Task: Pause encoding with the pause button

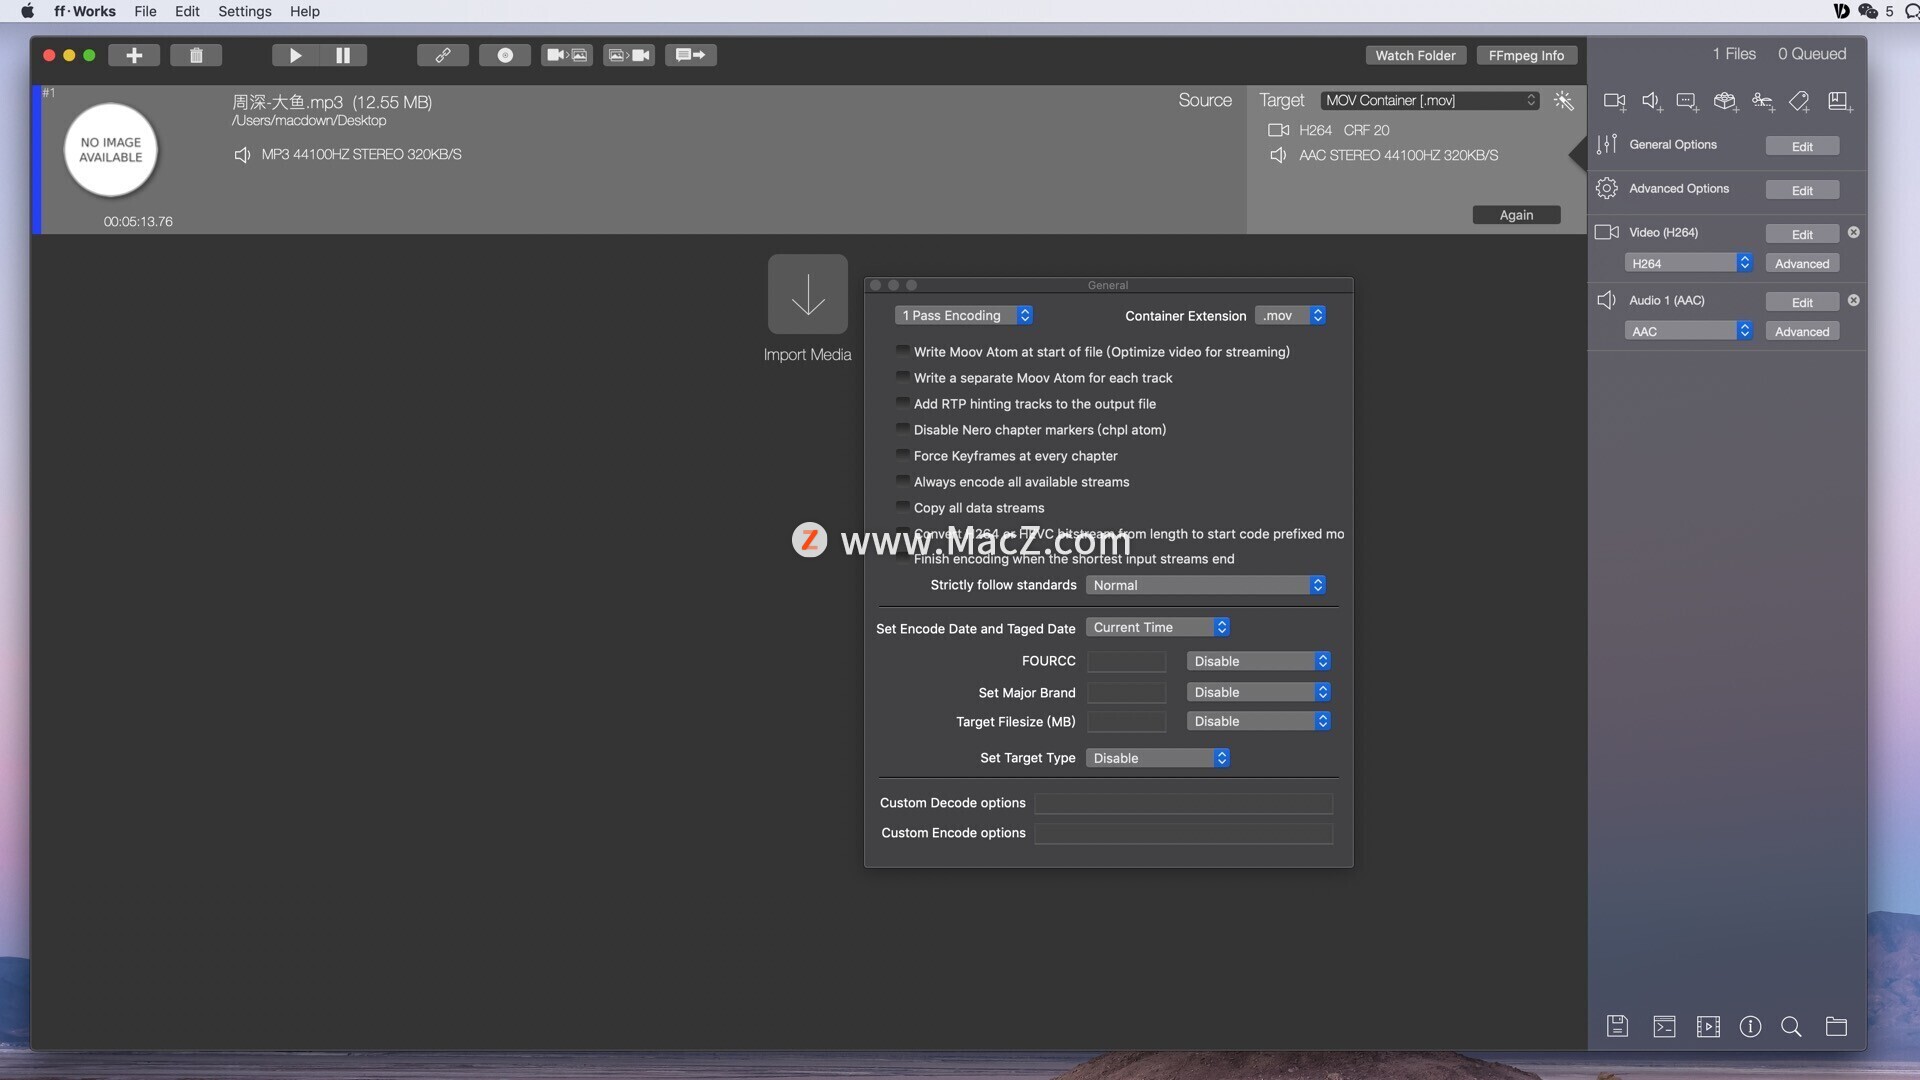Action: click(343, 55)
